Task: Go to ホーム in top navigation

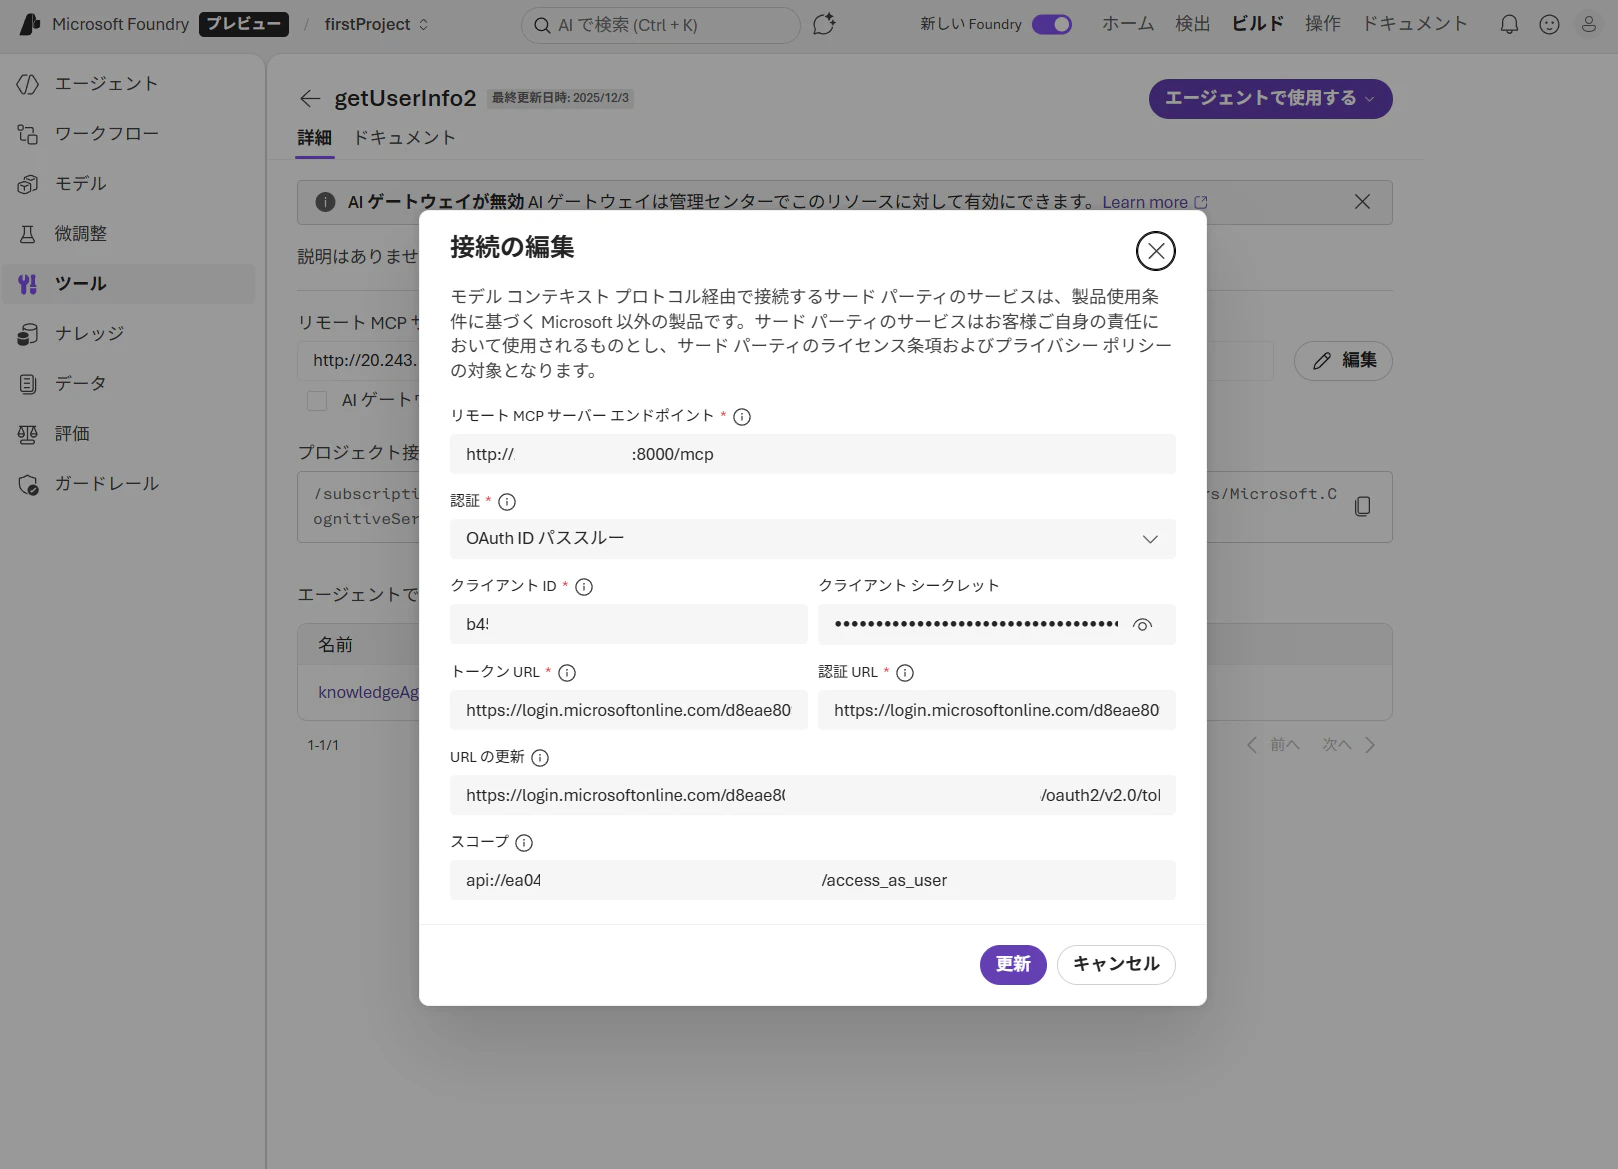Action: [1128, 24]
